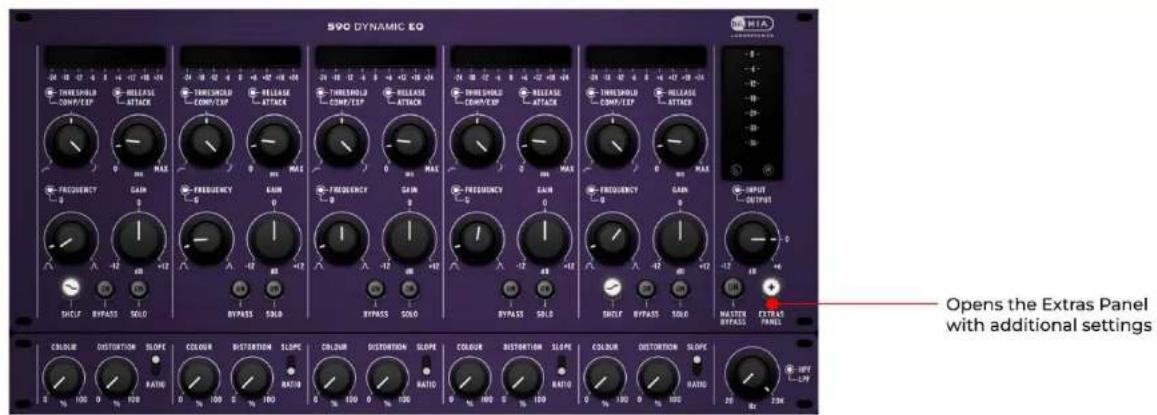Bypass the third EQ band
Screen dimensions: 1157x415
(x=376, y=289)
